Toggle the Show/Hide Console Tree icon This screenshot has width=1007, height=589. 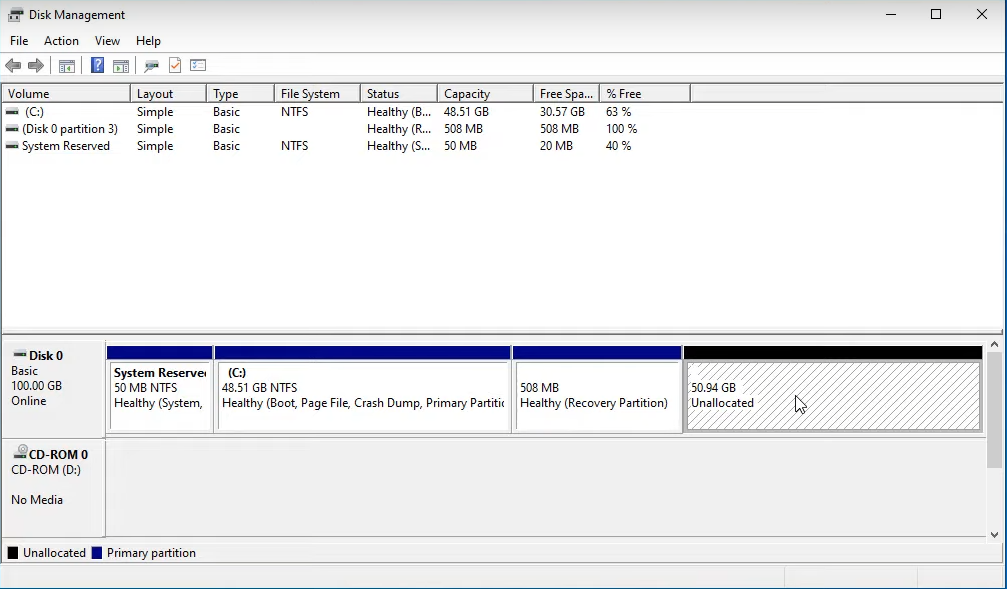tap(67, 66)
